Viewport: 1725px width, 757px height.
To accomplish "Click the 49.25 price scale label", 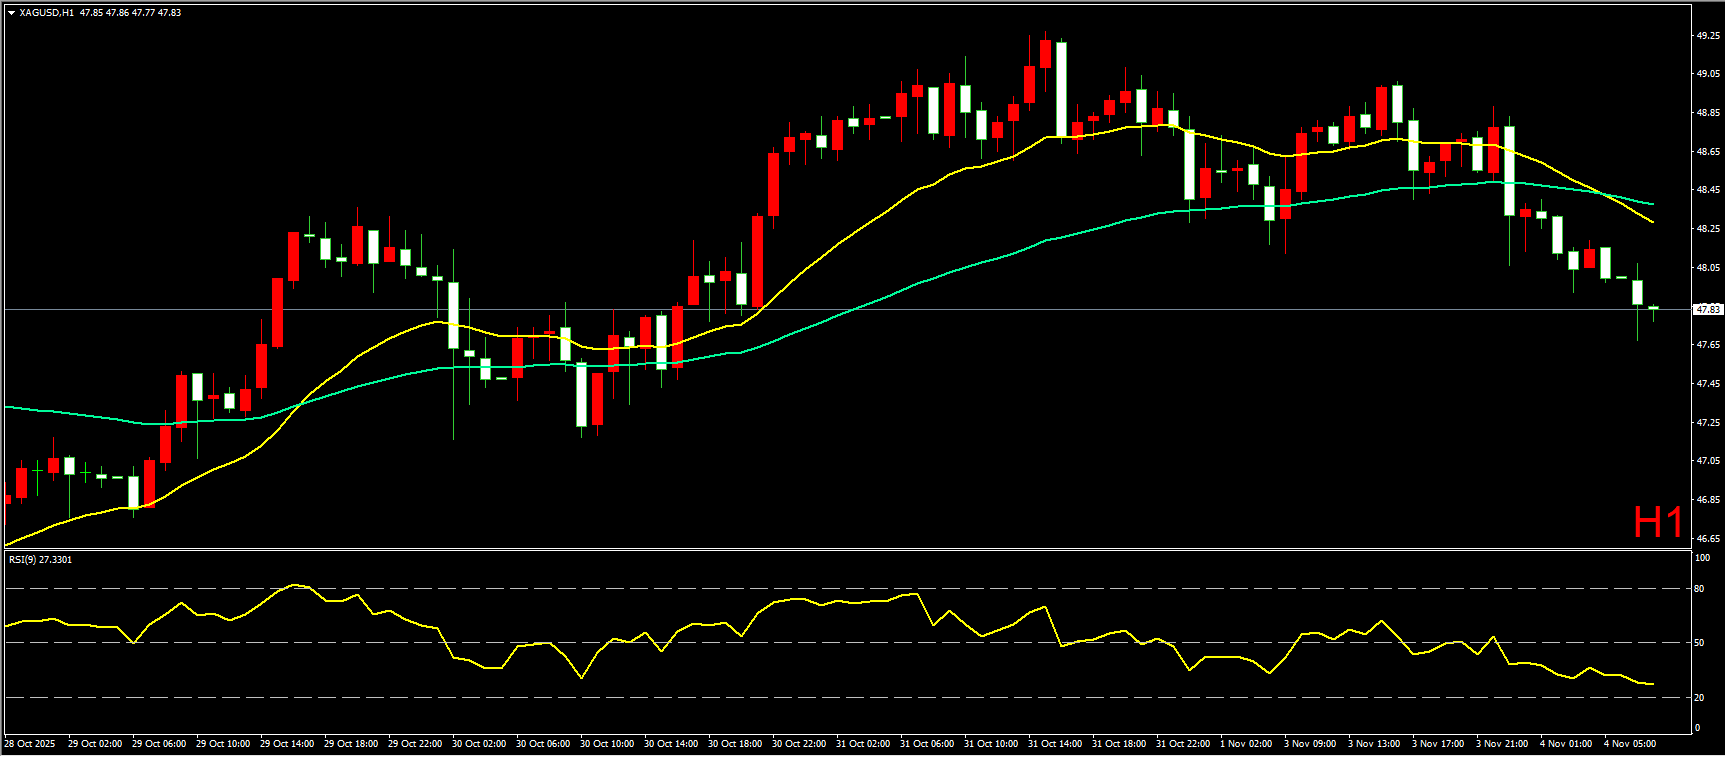I will coord(1708,36).
